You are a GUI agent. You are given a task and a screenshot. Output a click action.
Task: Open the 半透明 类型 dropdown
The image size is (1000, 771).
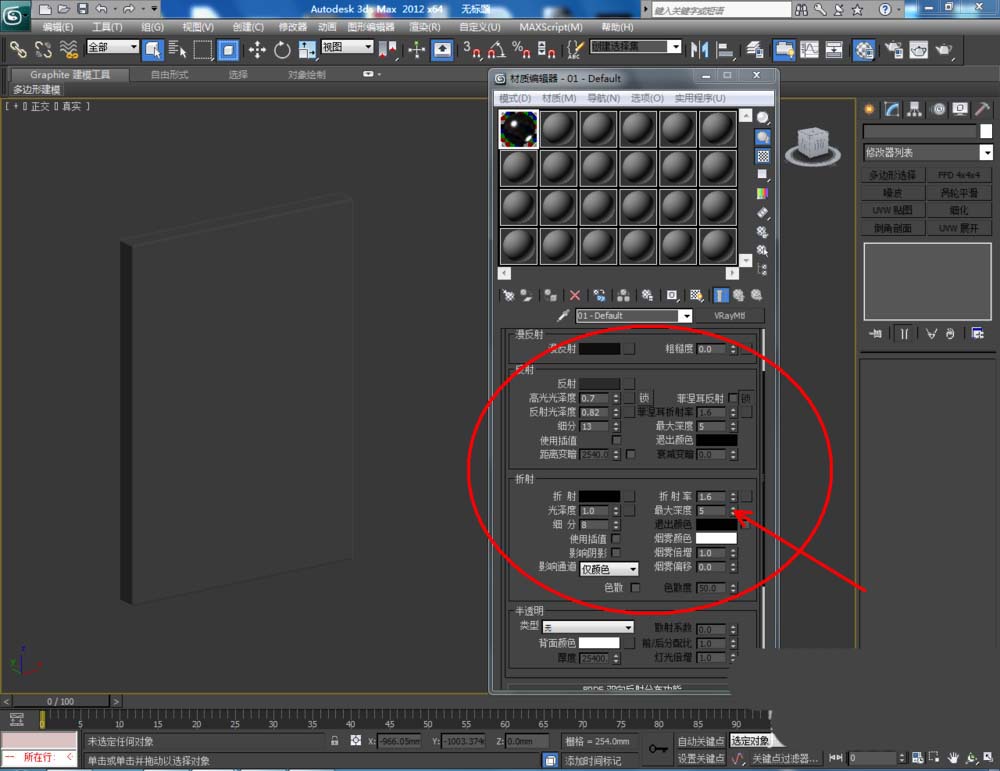tap(588, 628)
